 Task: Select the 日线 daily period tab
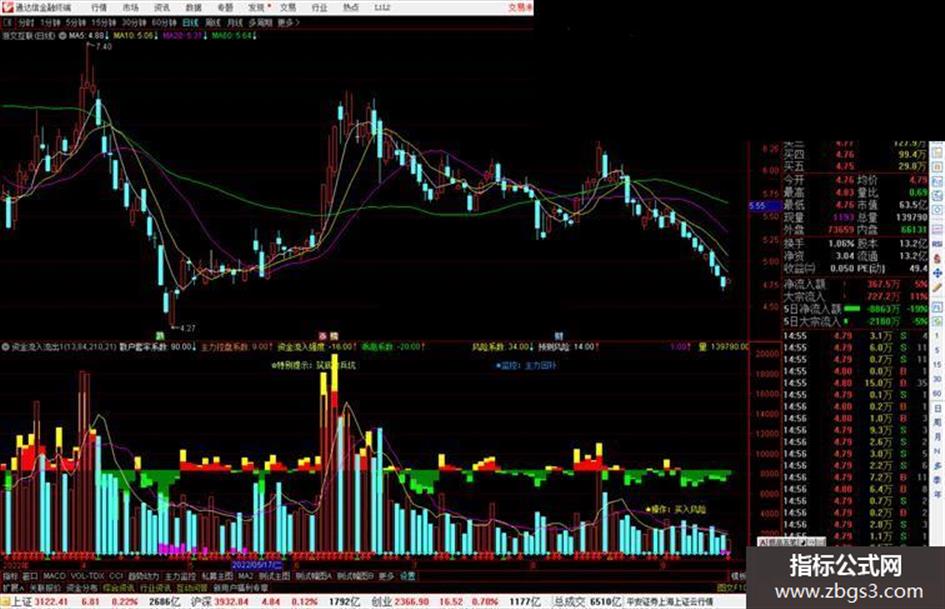[190, 22]
